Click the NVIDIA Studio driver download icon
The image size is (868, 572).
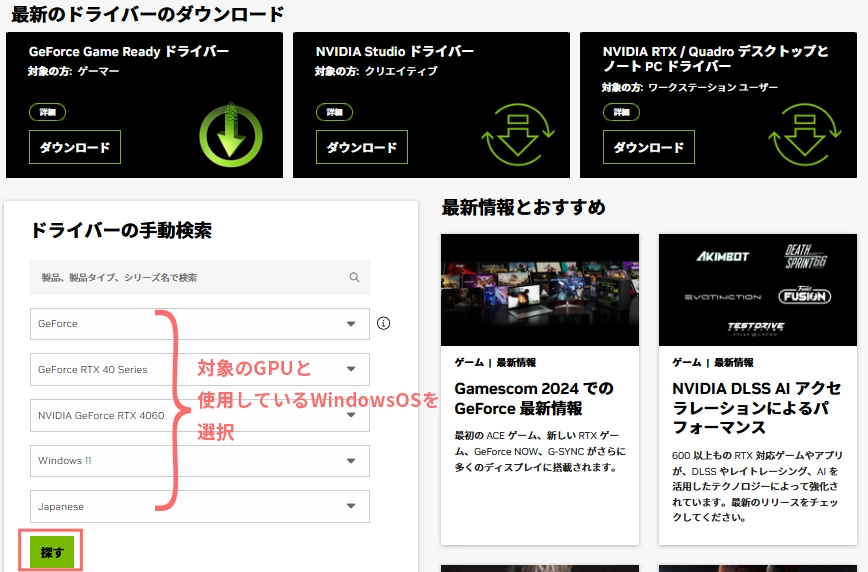[x=518, y=135]
